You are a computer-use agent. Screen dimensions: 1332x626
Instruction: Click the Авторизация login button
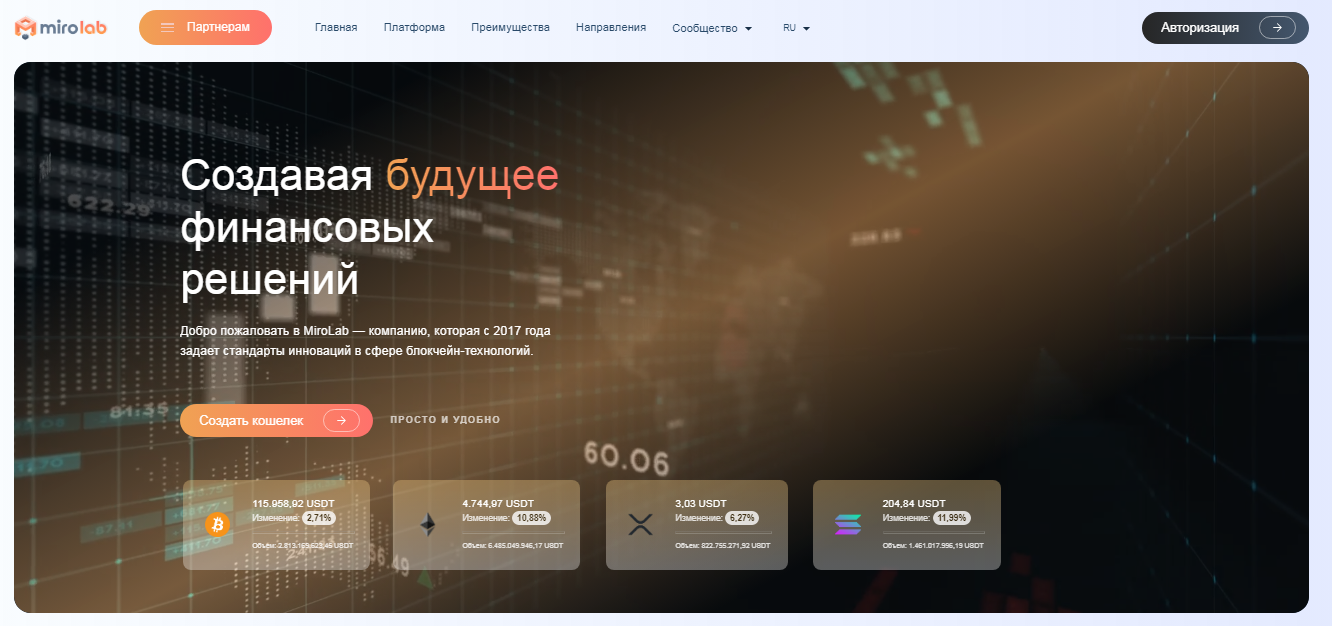[1225, 28]
